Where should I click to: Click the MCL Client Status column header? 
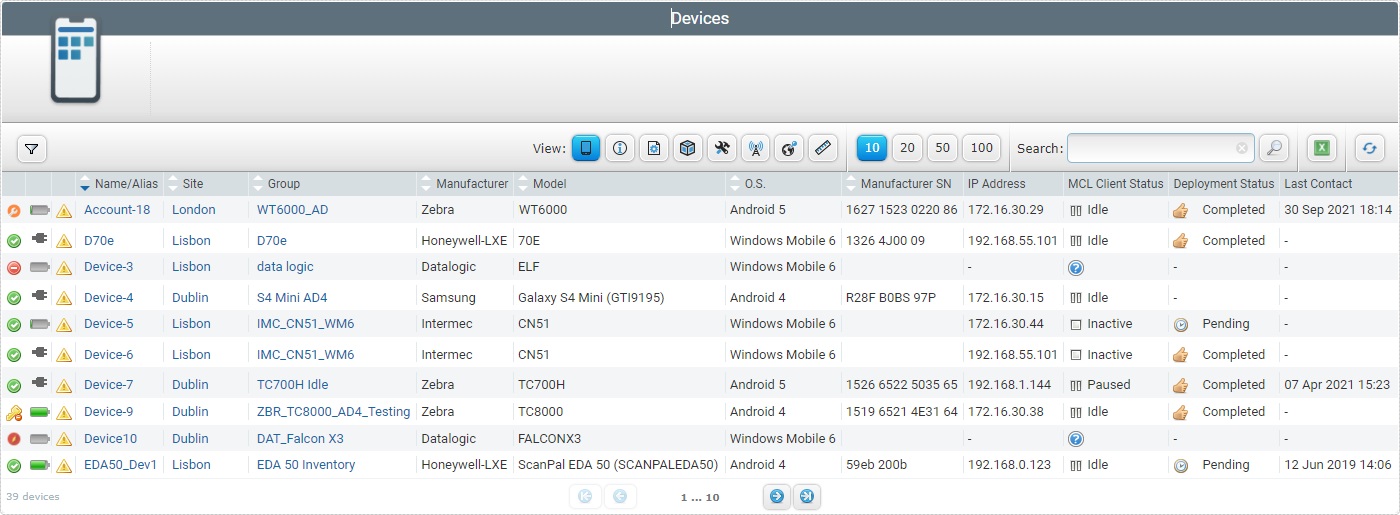pyautogui.click(x=1115, y=184)
